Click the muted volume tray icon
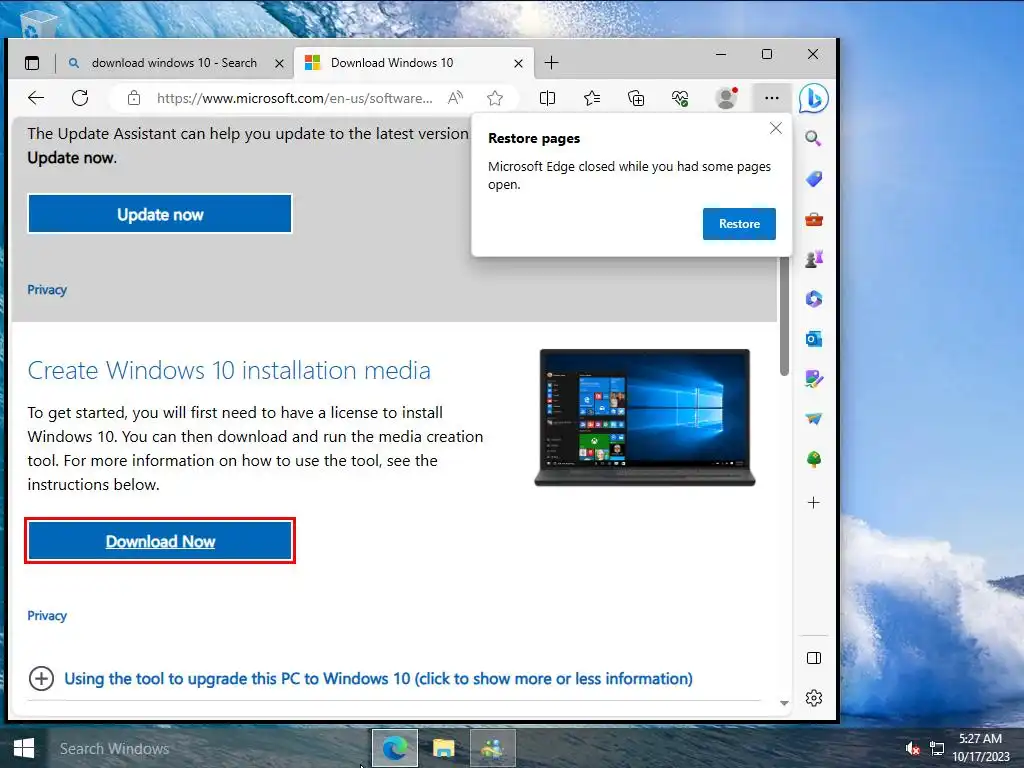The image size is (1024, 768). 912,748
